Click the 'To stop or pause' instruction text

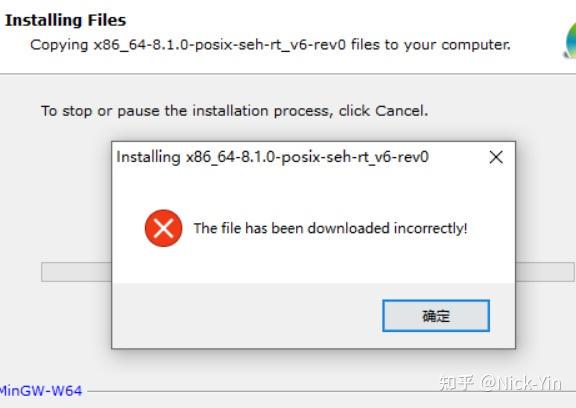(234, 111)
